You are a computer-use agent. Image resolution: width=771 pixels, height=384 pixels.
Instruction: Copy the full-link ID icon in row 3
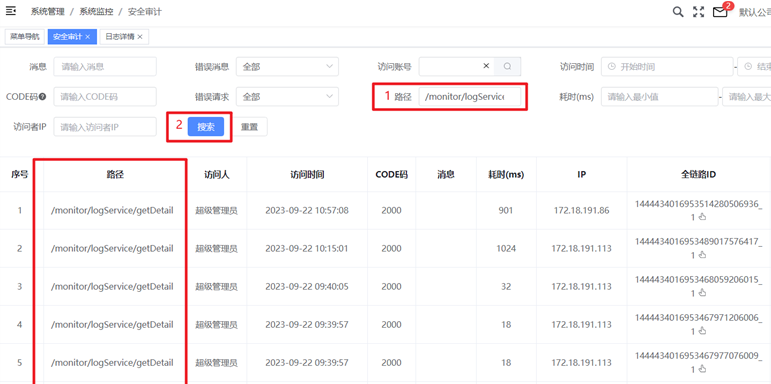(702, 293)
